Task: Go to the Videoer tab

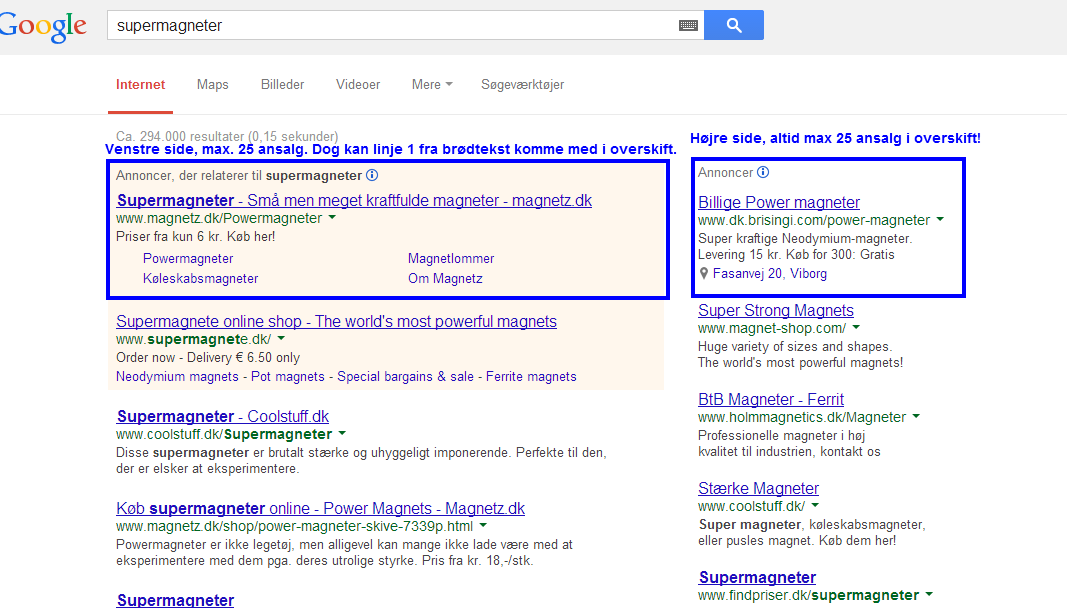Action: [358, 84]
